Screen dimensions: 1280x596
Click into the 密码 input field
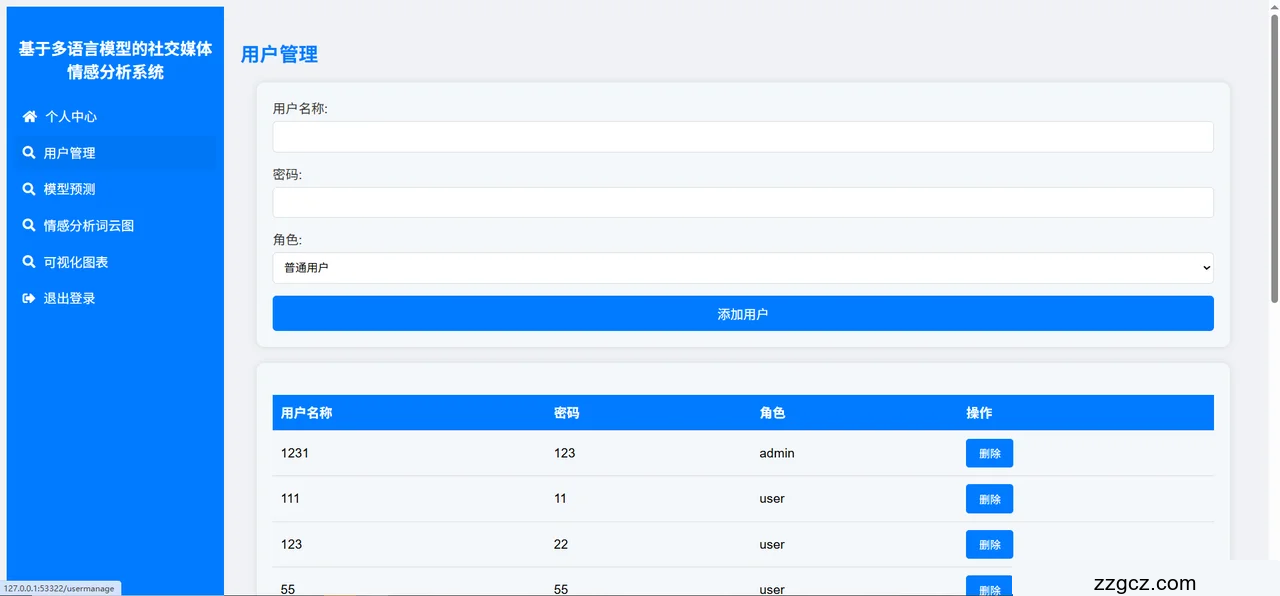click(x=742, y=202)
